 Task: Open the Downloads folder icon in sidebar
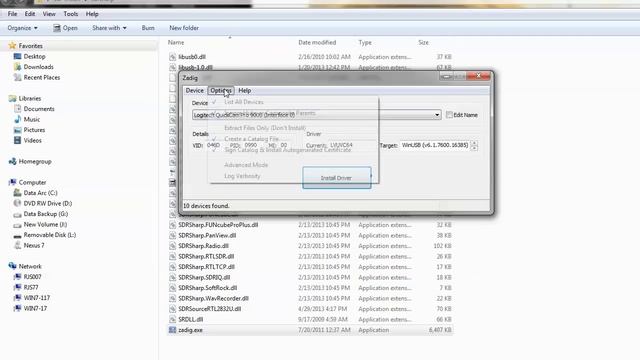(x=17, y=67)
